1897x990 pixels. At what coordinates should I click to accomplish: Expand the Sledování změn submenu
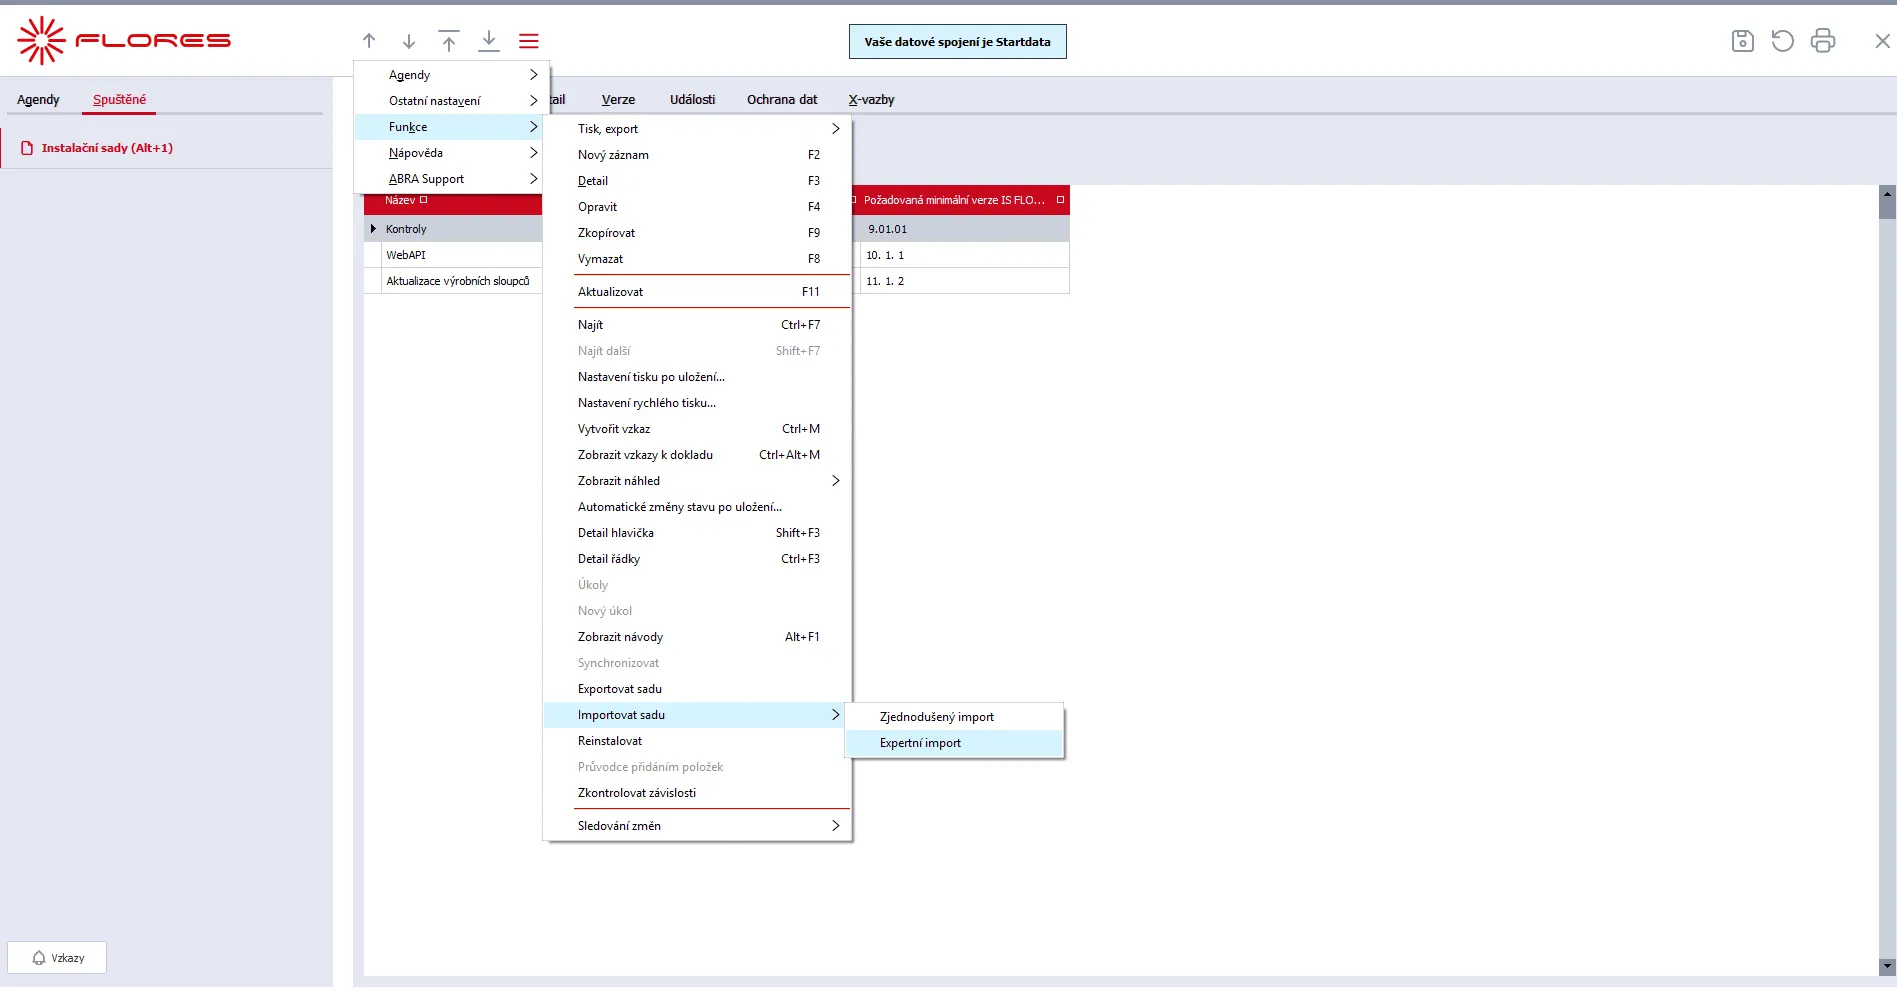tap(697, 826)
